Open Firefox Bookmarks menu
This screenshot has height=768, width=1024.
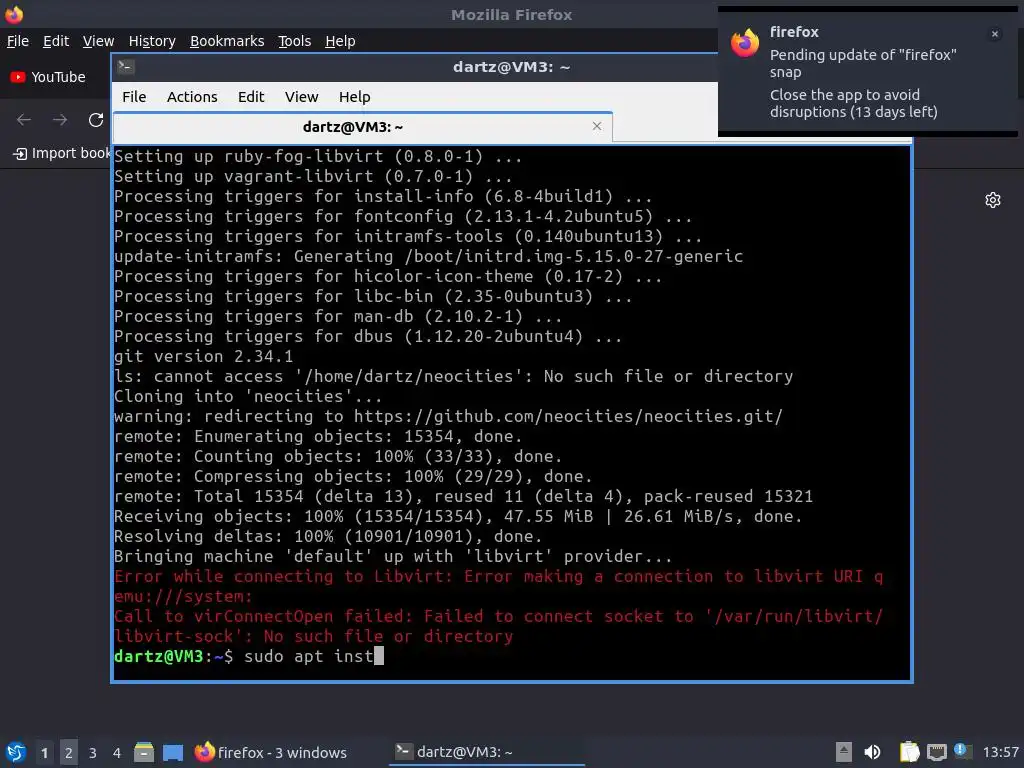click(227, 41)
